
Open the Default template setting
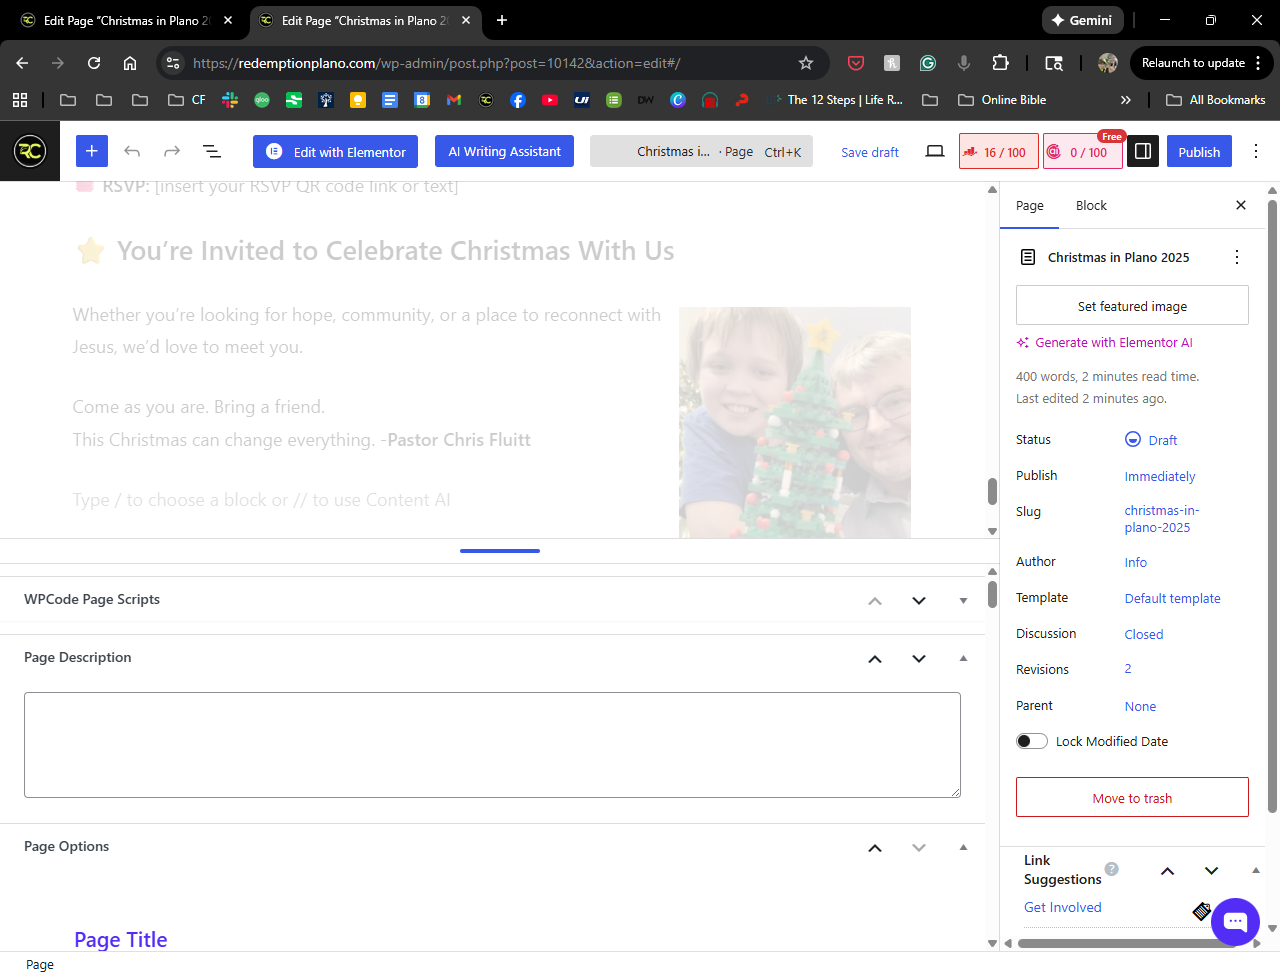pos(1172,598)
